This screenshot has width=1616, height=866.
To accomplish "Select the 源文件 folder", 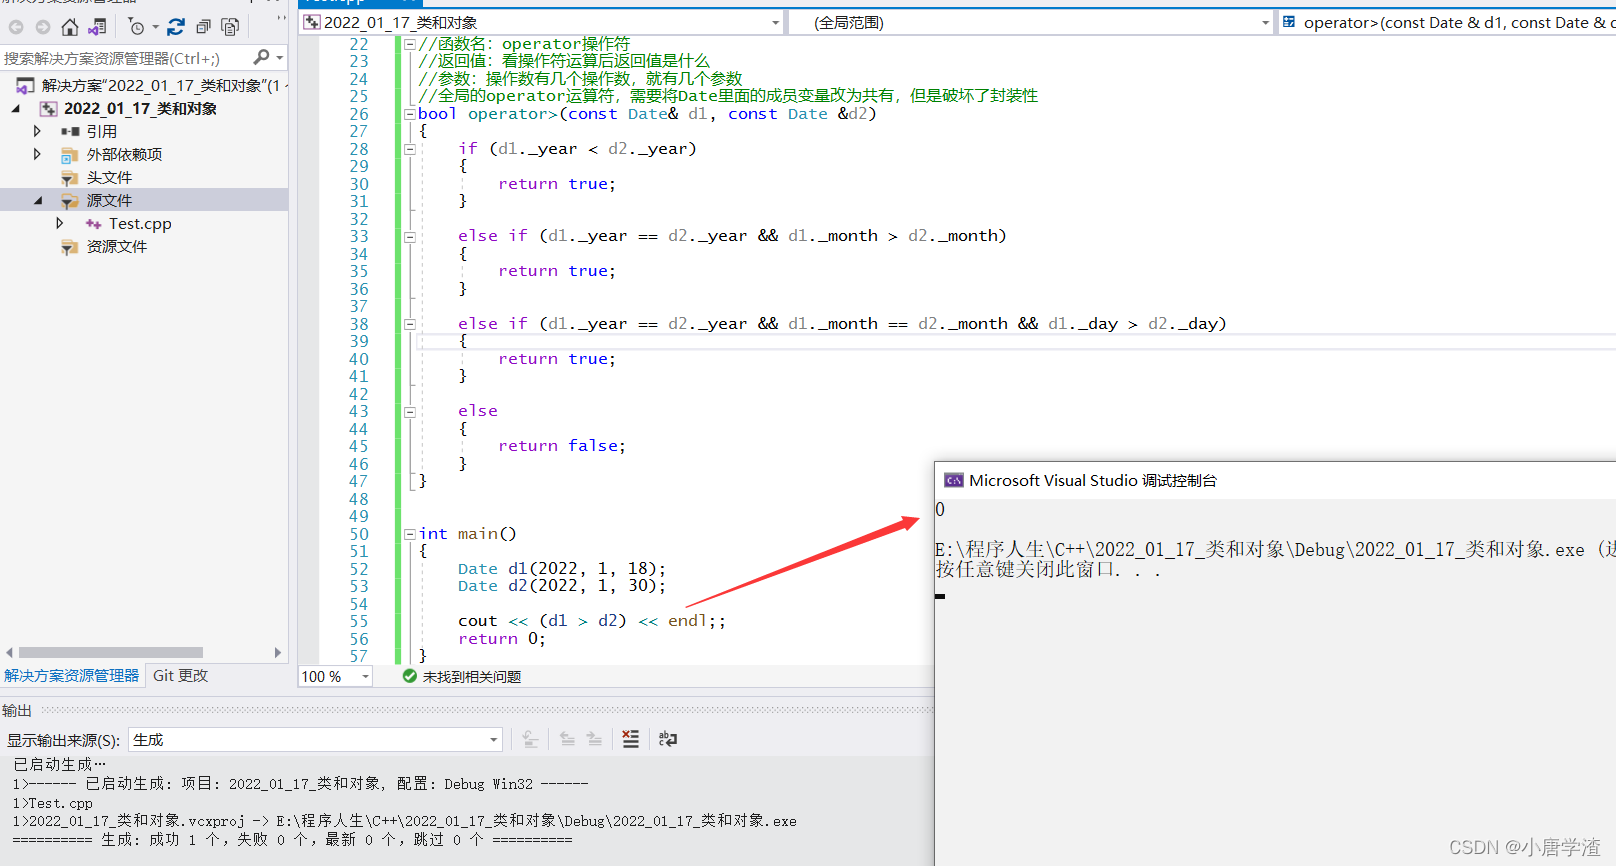I will point(109,200).
